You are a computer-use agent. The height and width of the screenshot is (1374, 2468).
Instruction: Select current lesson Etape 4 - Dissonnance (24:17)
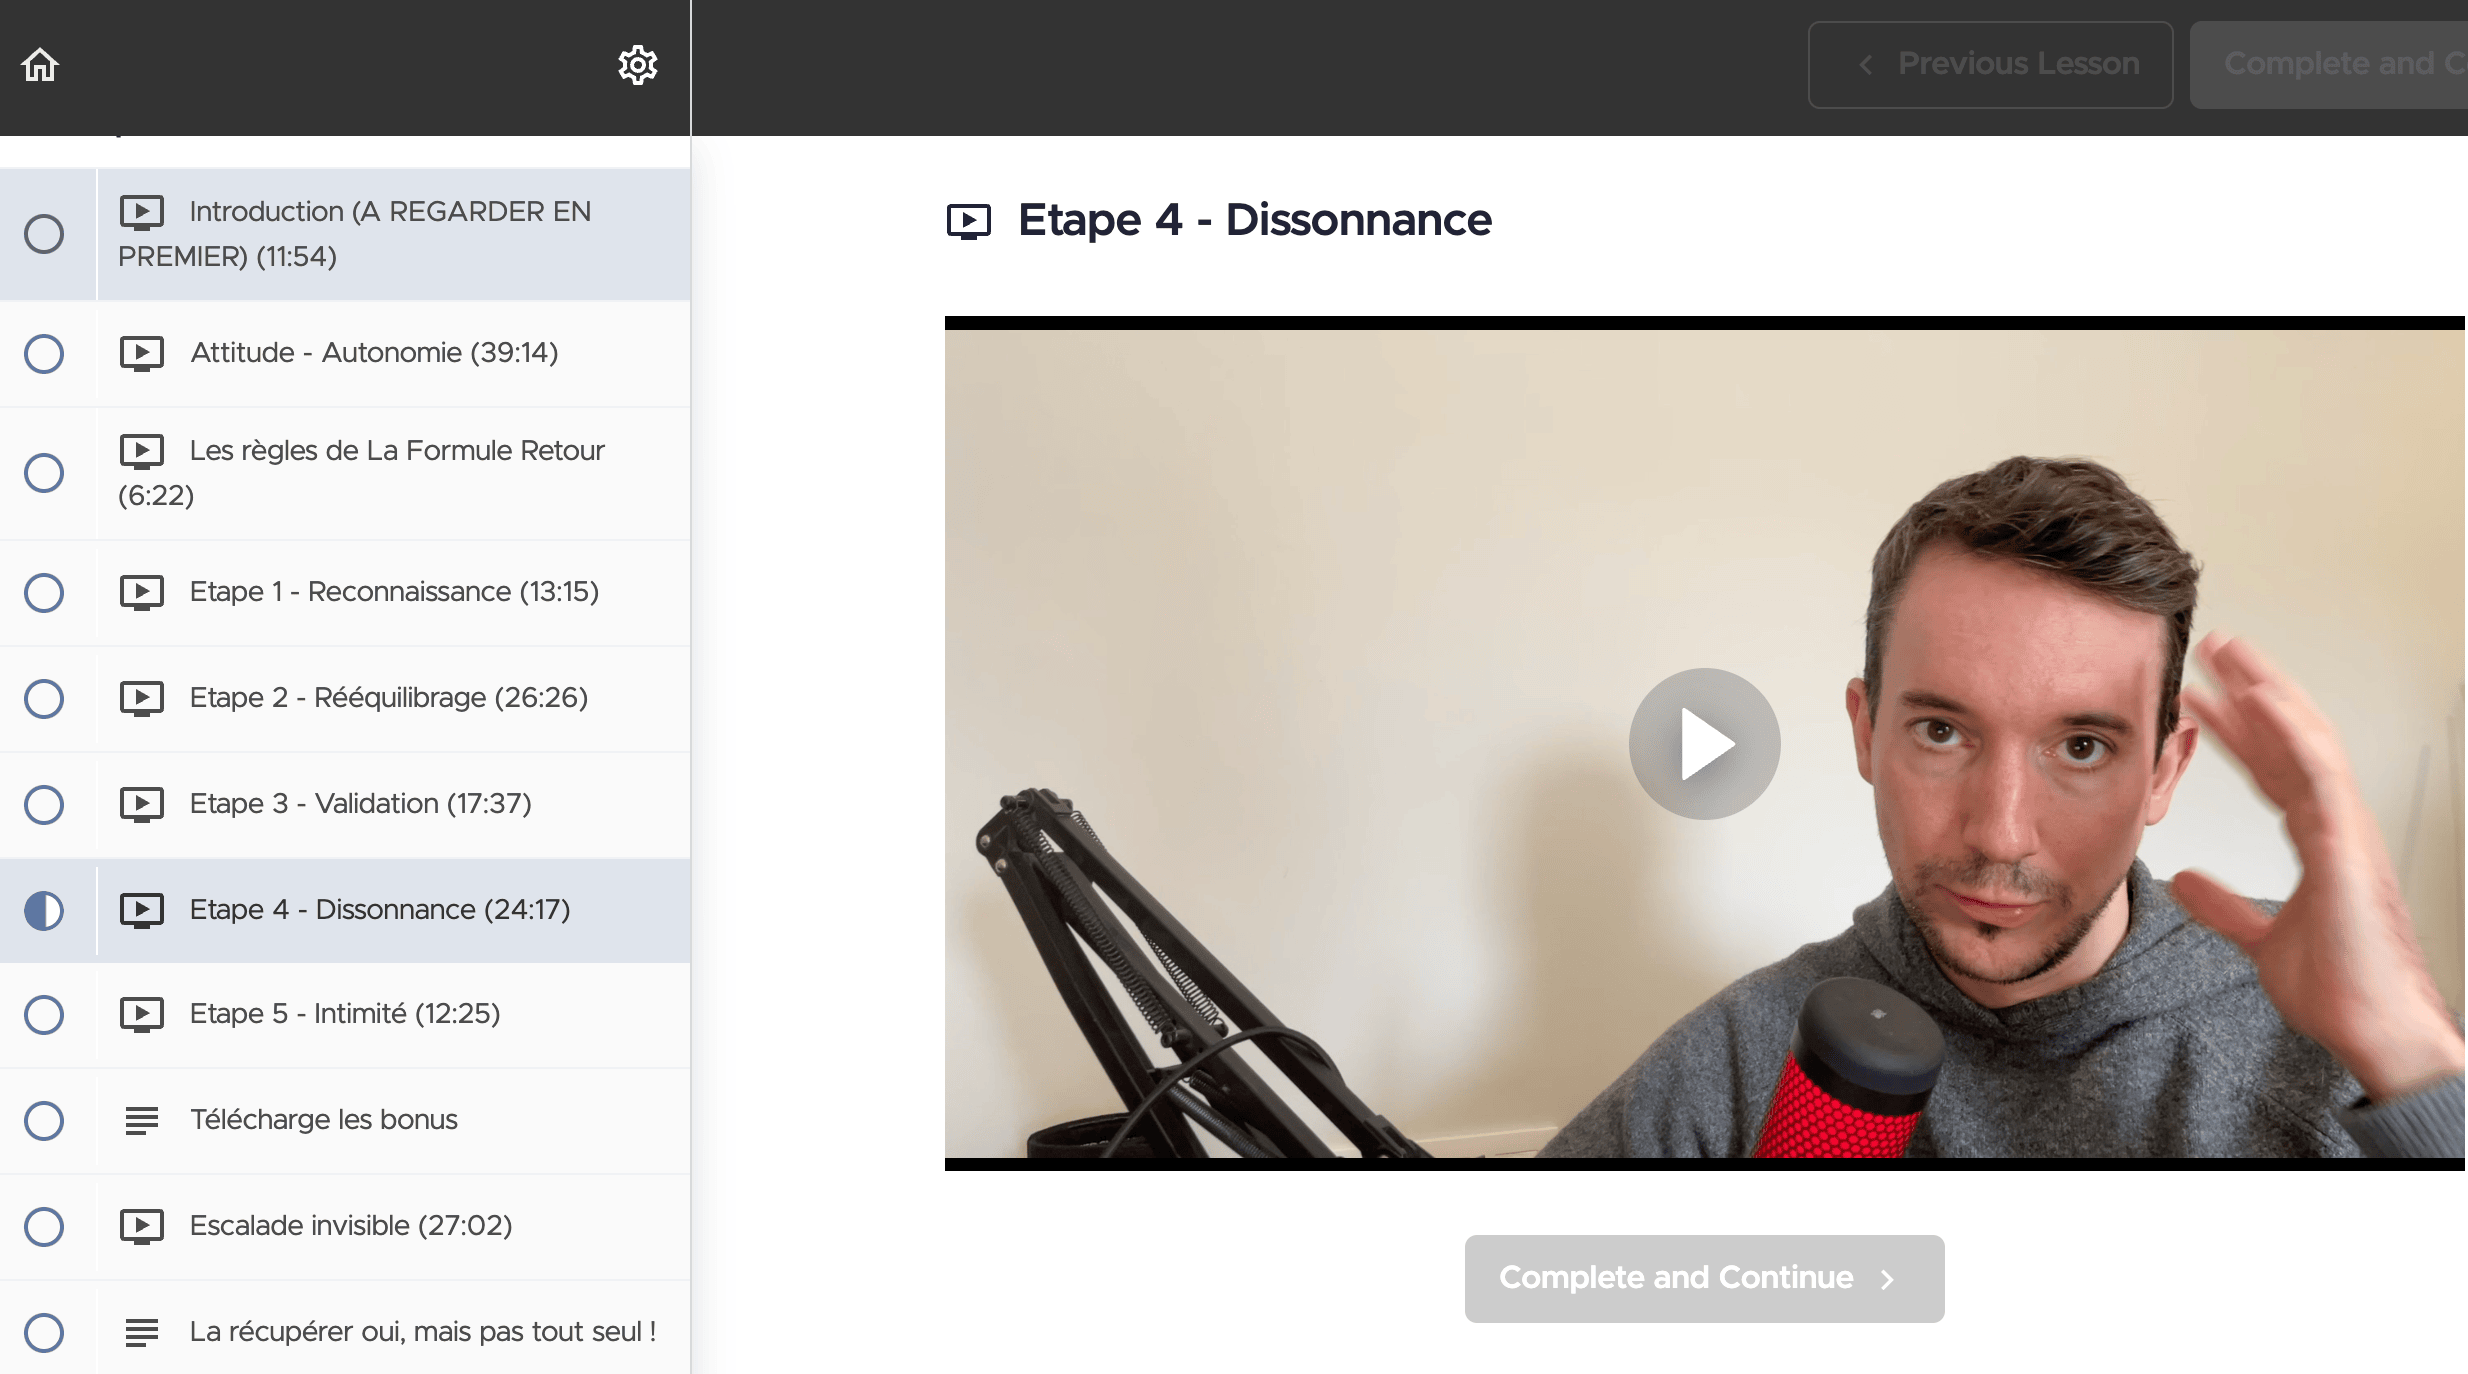point(345,910)
